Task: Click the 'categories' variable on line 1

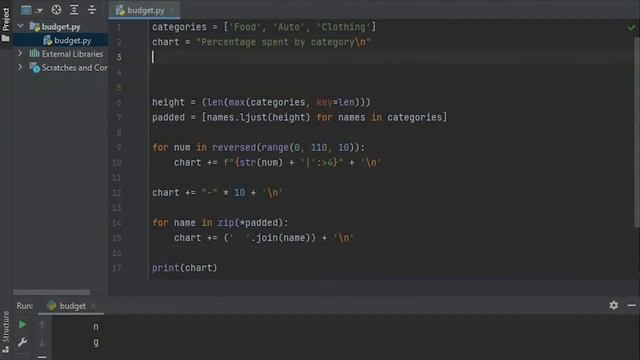Action: [x=179, y=27]
